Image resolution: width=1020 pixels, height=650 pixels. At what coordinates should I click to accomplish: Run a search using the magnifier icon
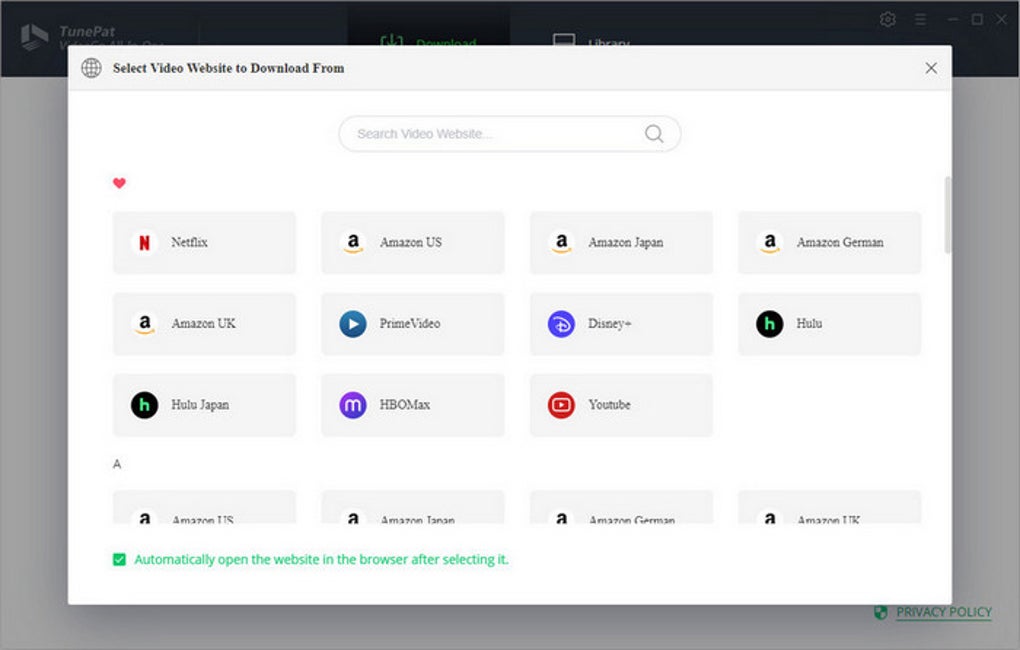pos(653,133)
